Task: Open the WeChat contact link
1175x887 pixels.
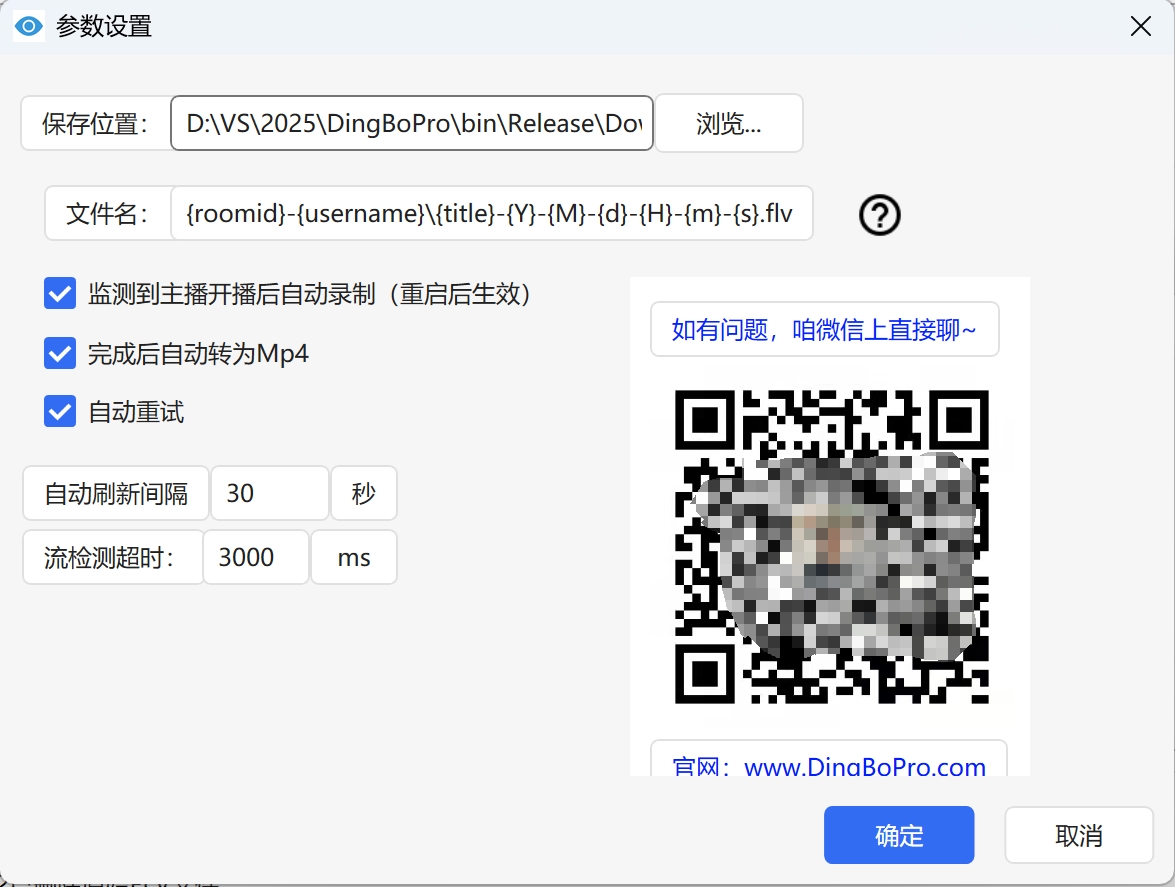Action: point(824,329)
